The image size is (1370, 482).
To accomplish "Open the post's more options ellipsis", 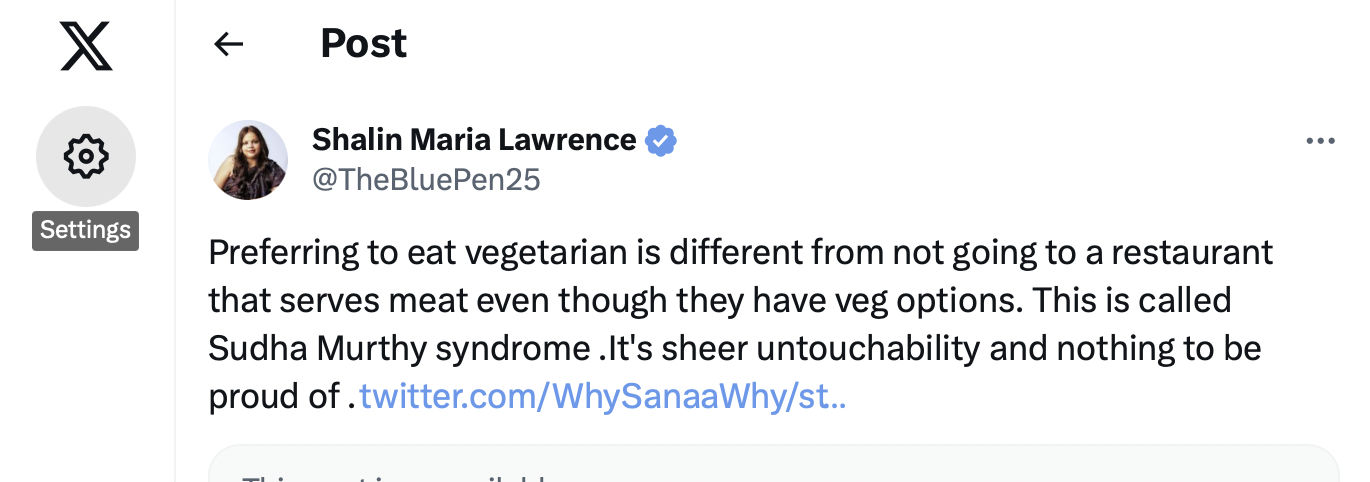I will pos(1321,142).
